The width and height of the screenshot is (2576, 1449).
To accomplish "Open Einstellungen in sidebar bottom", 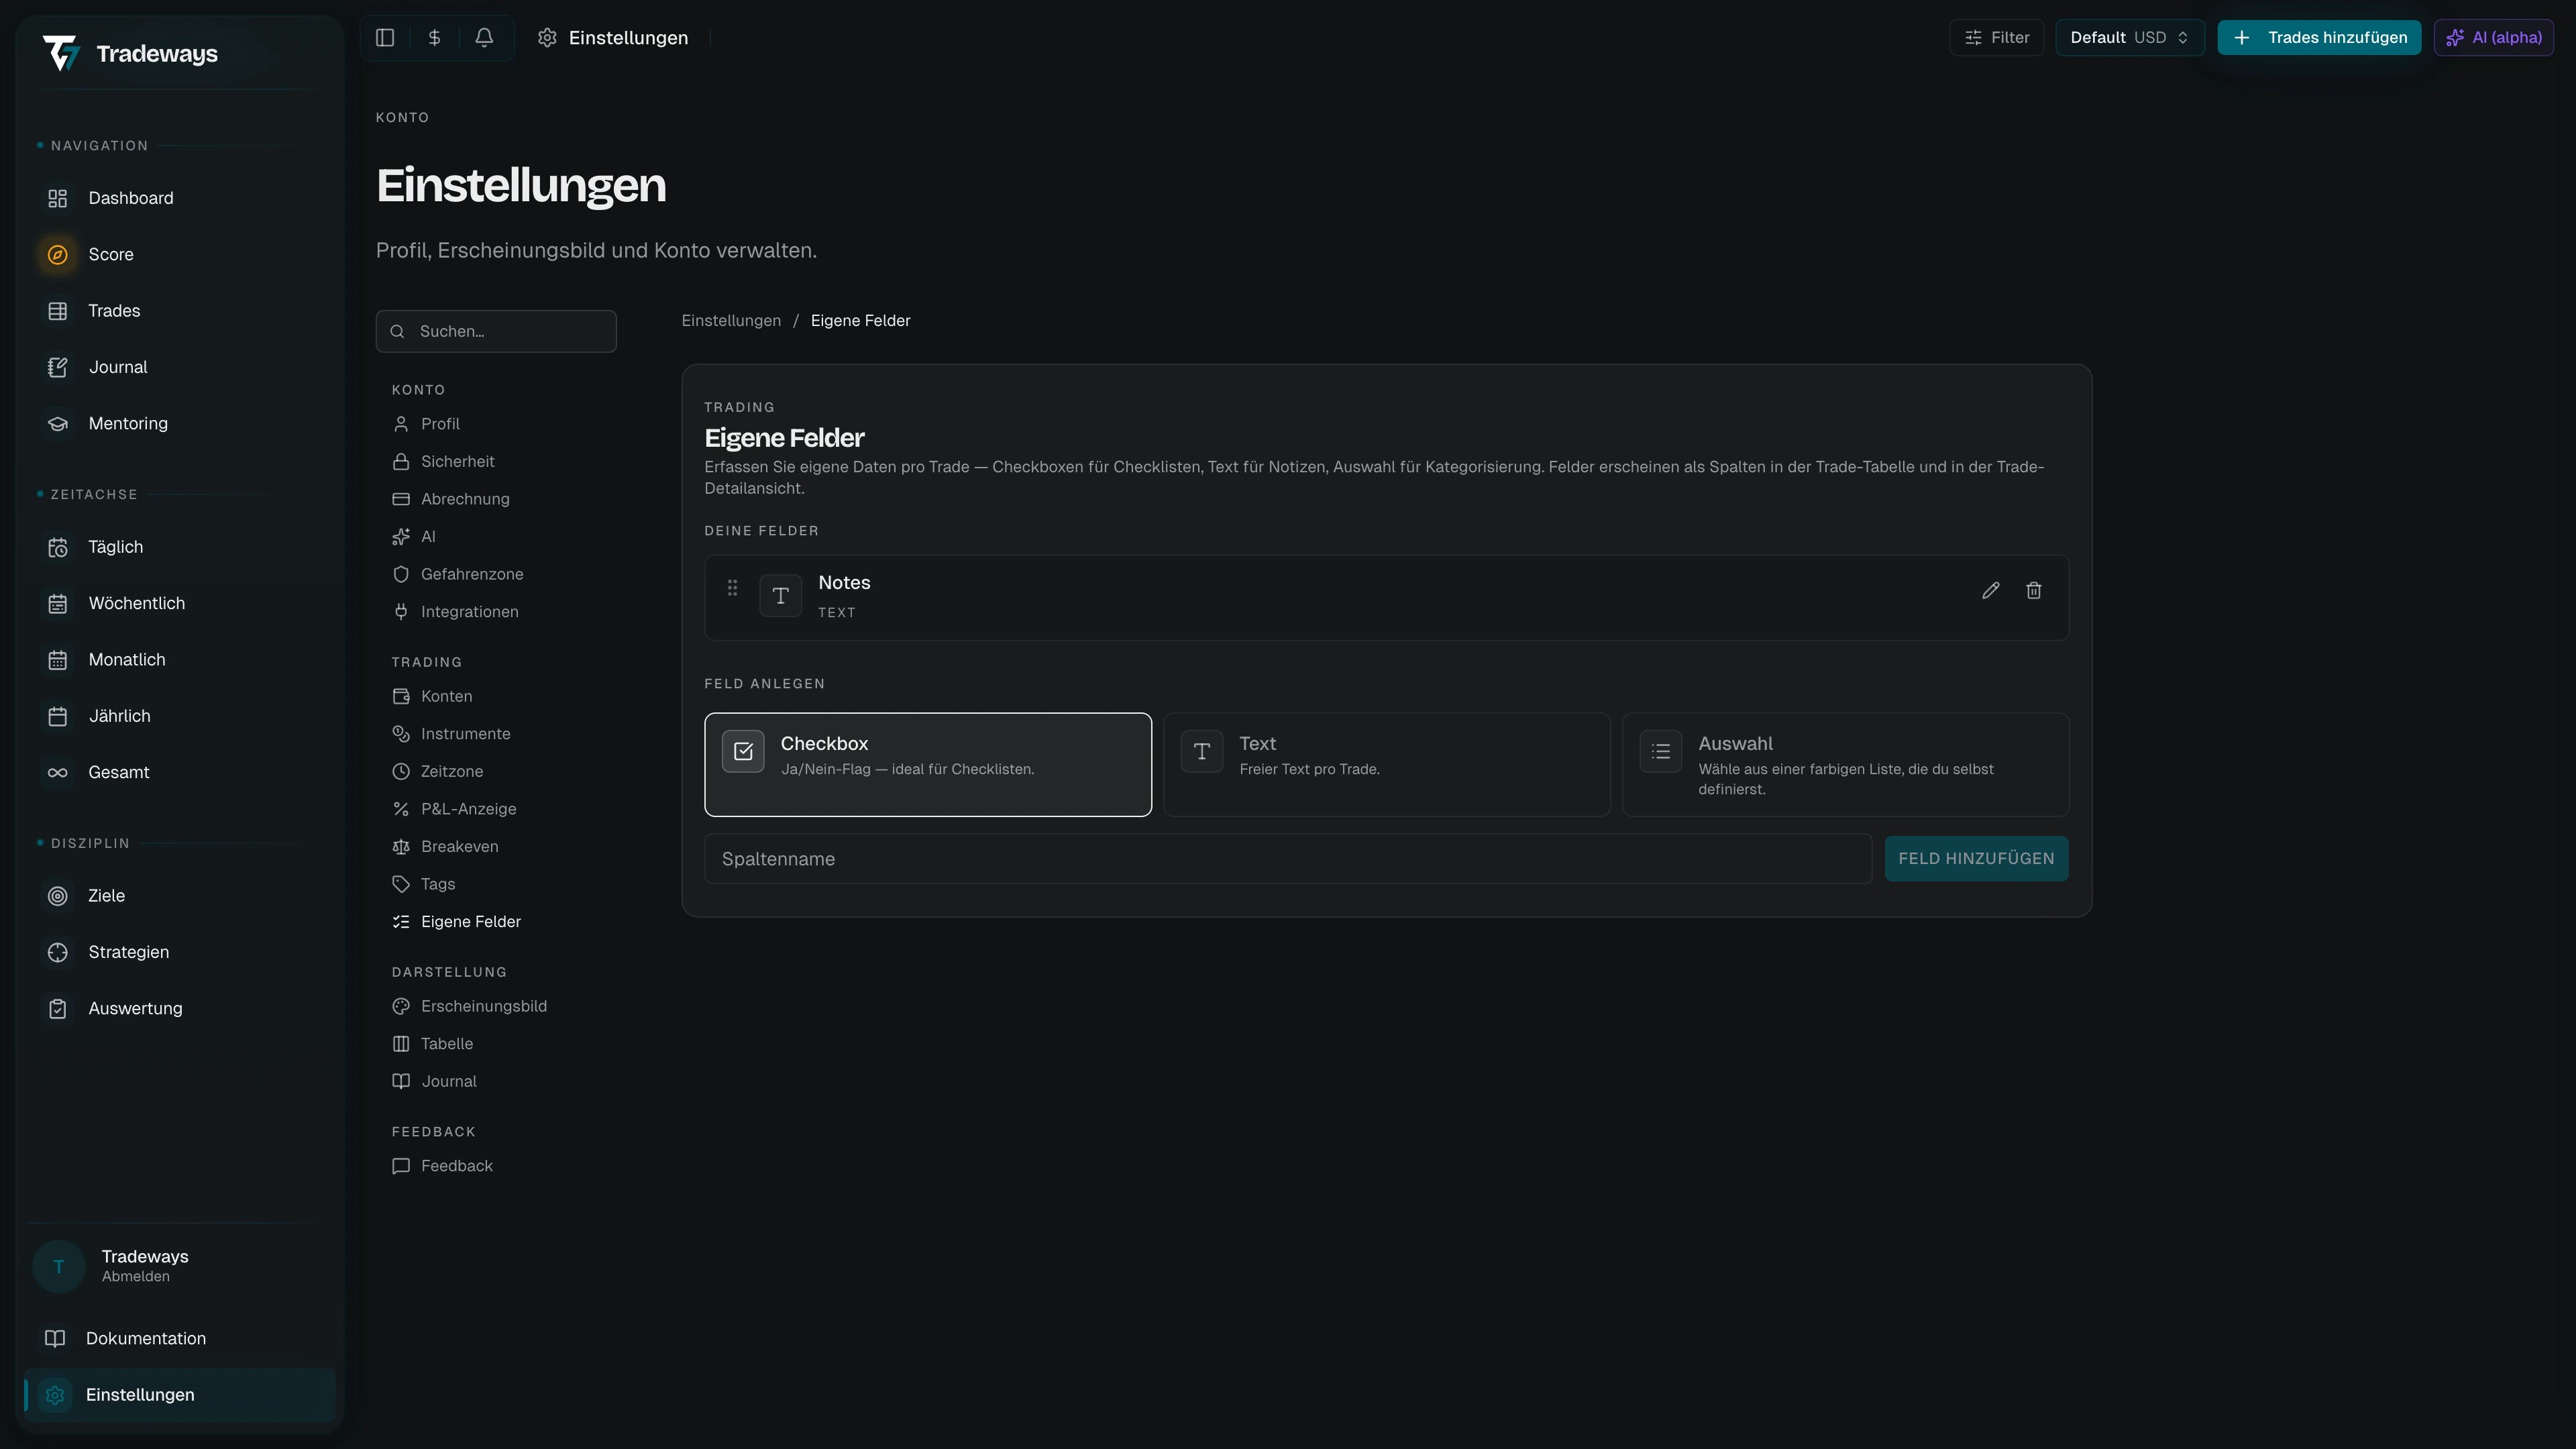I will (180, 1395).
